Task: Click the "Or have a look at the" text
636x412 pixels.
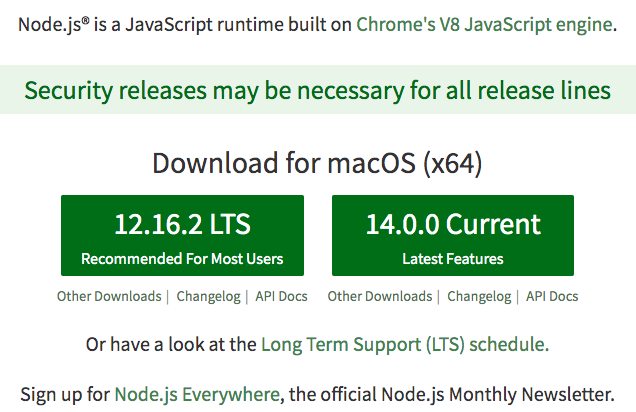Action: 171,345
